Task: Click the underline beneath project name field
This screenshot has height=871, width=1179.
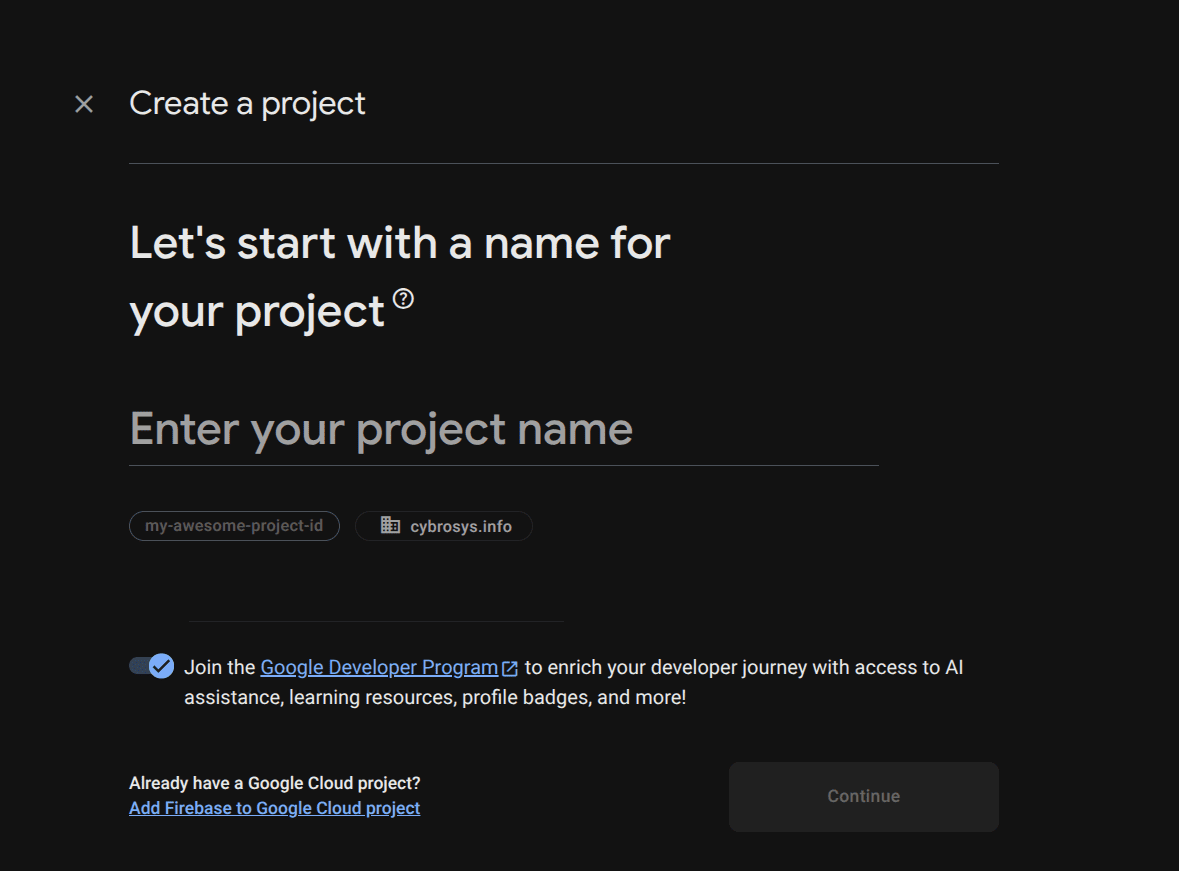Action: pos(503,465)
